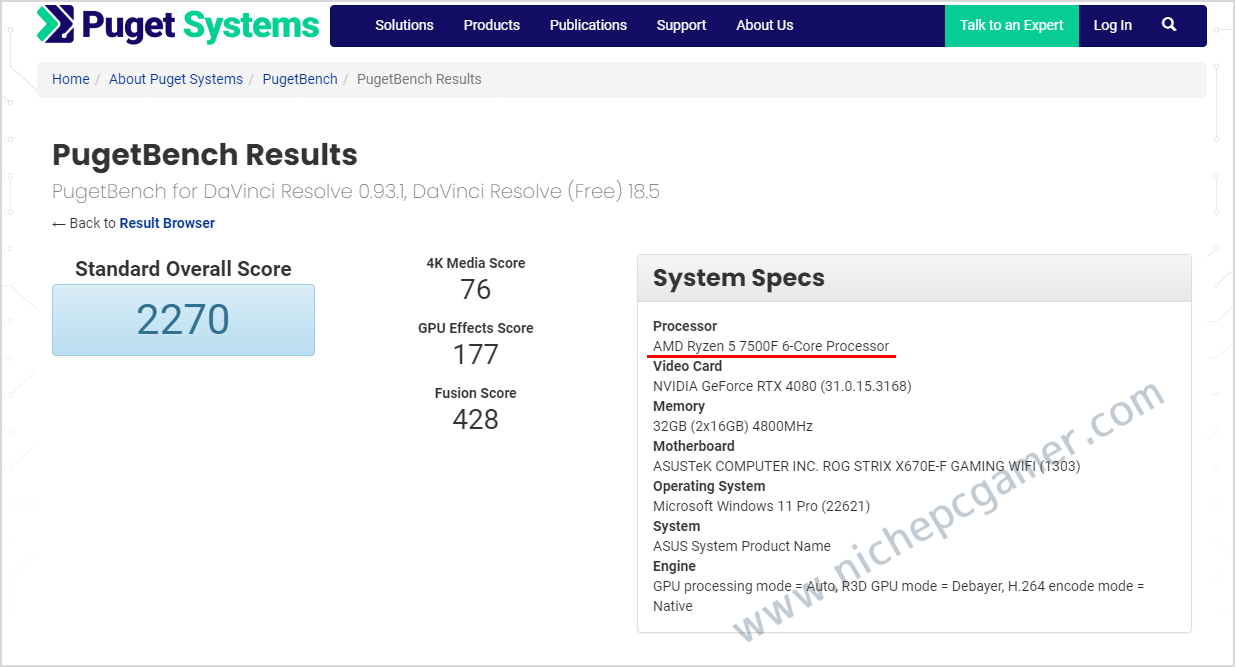Viewport: 1235px width, 667px height.
Task: Click AMD Ryzen 5 7500F processor text
Action: click(771, 346)
